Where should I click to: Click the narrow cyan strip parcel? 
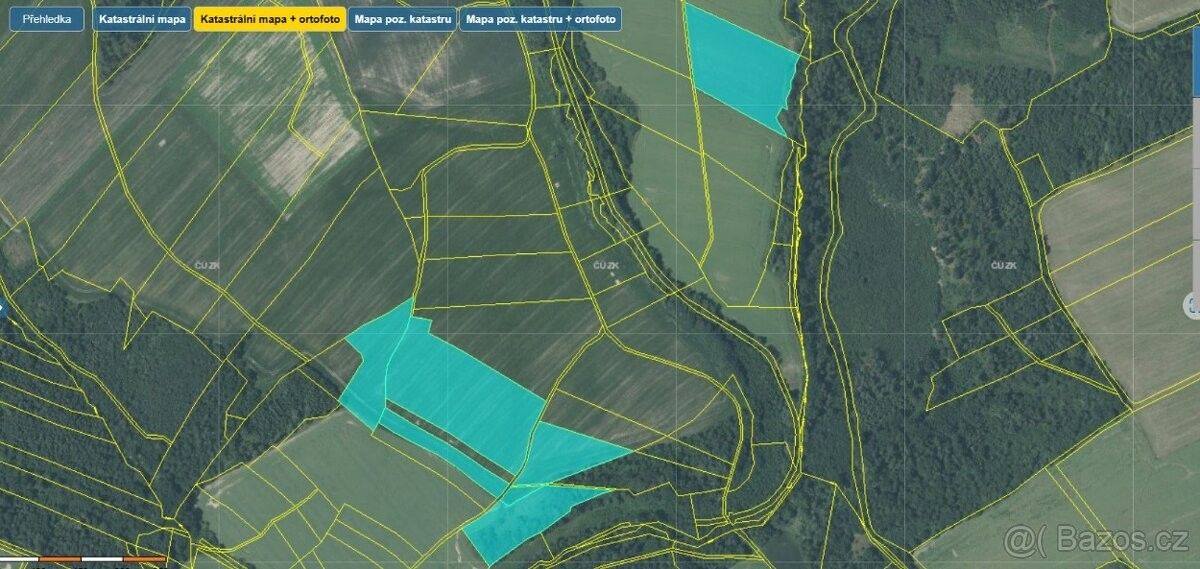pos(440,448)
